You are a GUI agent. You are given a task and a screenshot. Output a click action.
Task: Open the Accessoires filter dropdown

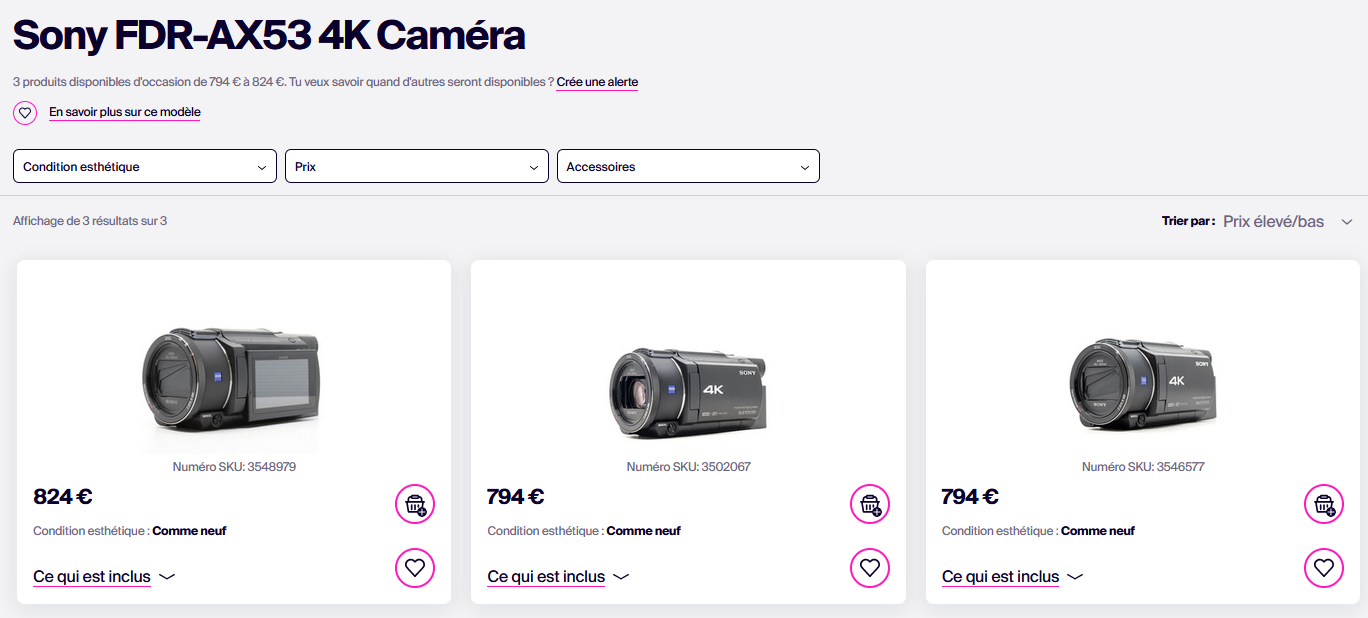(688, 167)
